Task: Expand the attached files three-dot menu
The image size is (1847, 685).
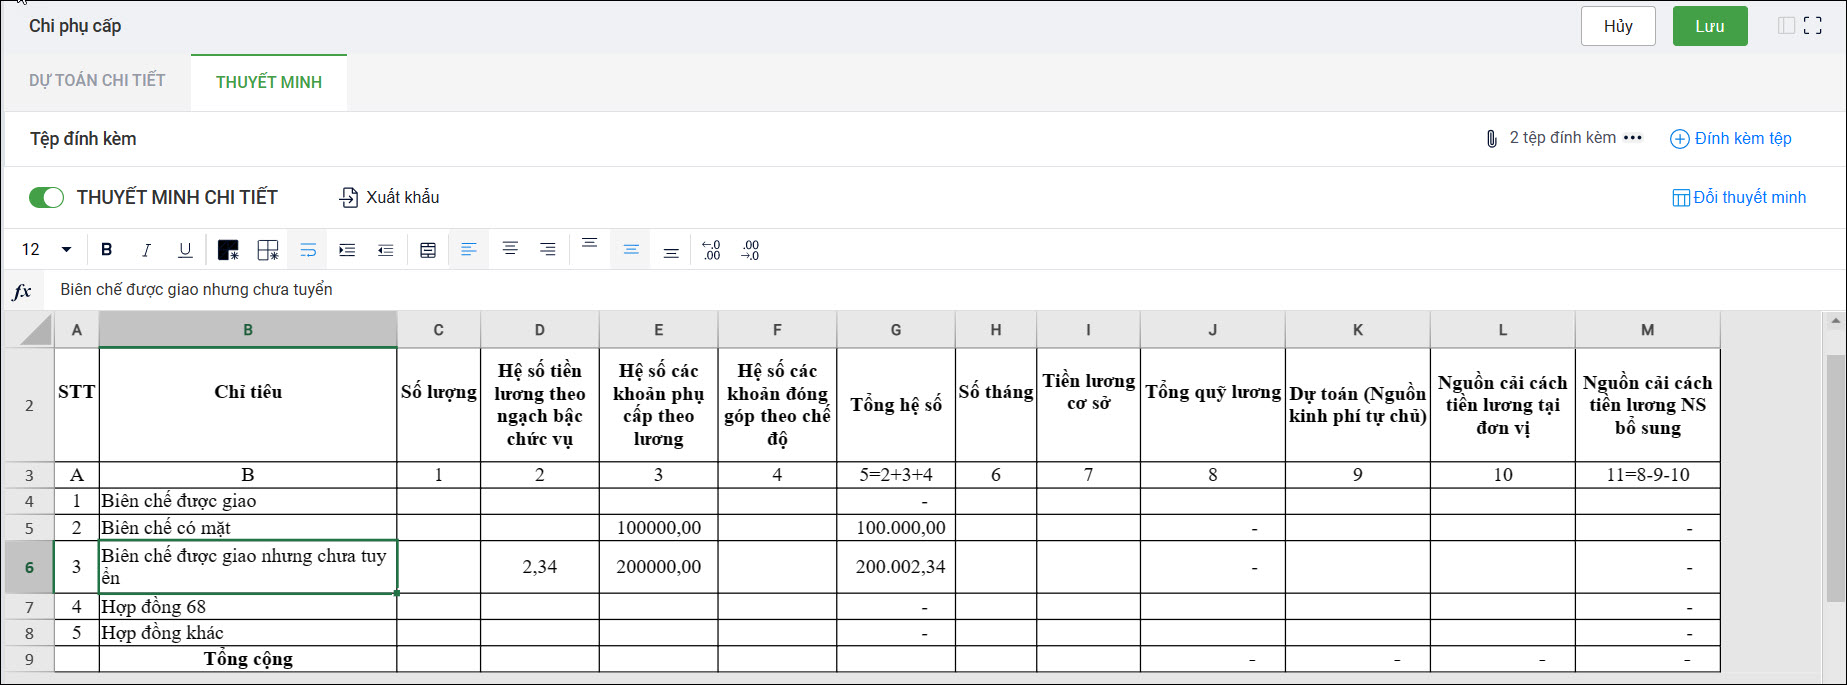Action: coord(1633,138)
